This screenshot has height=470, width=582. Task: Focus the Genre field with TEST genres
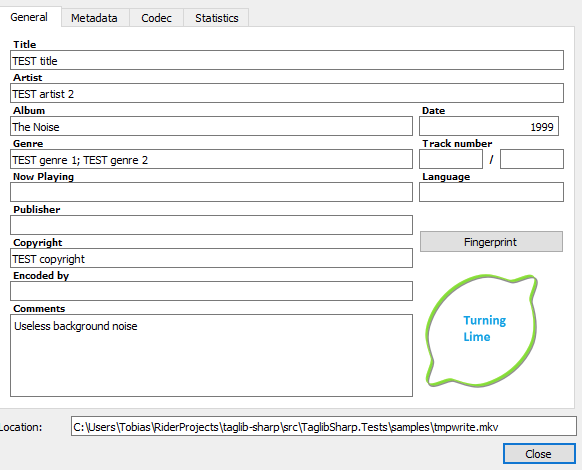point(211,159)
